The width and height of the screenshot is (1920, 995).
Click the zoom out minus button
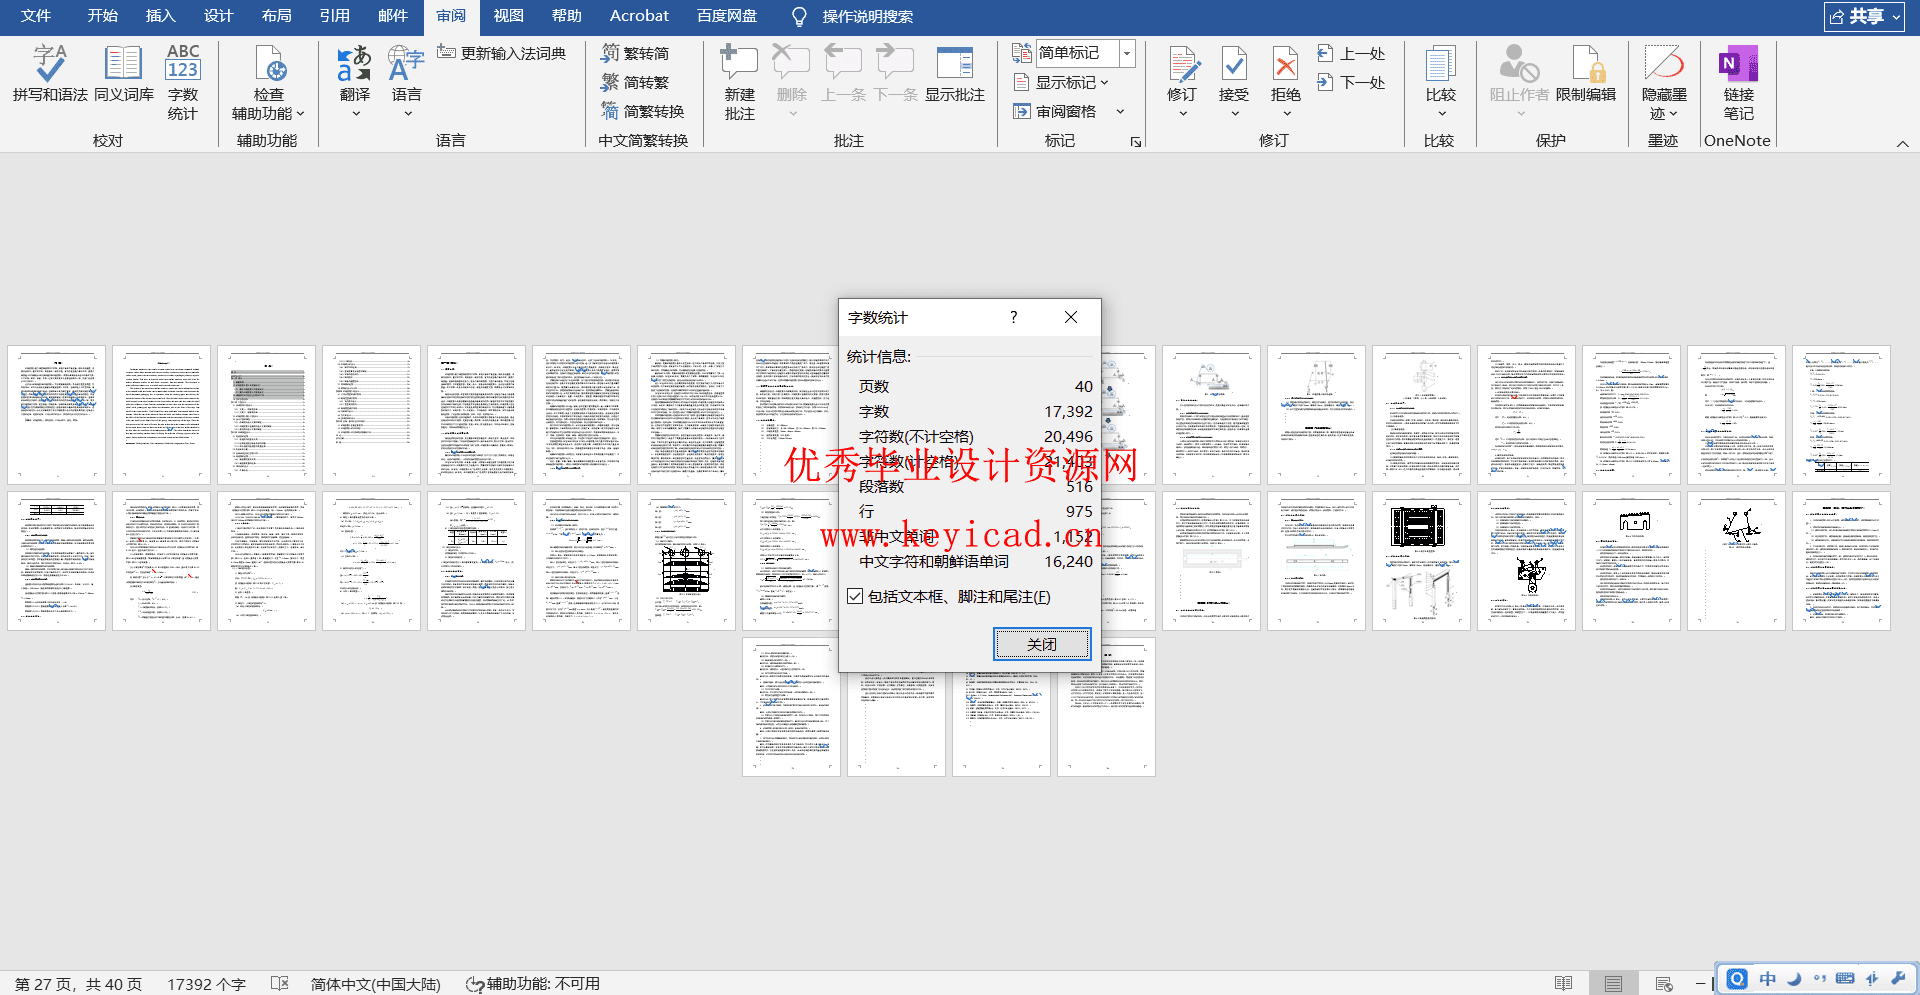click(x=1700, y=984)
